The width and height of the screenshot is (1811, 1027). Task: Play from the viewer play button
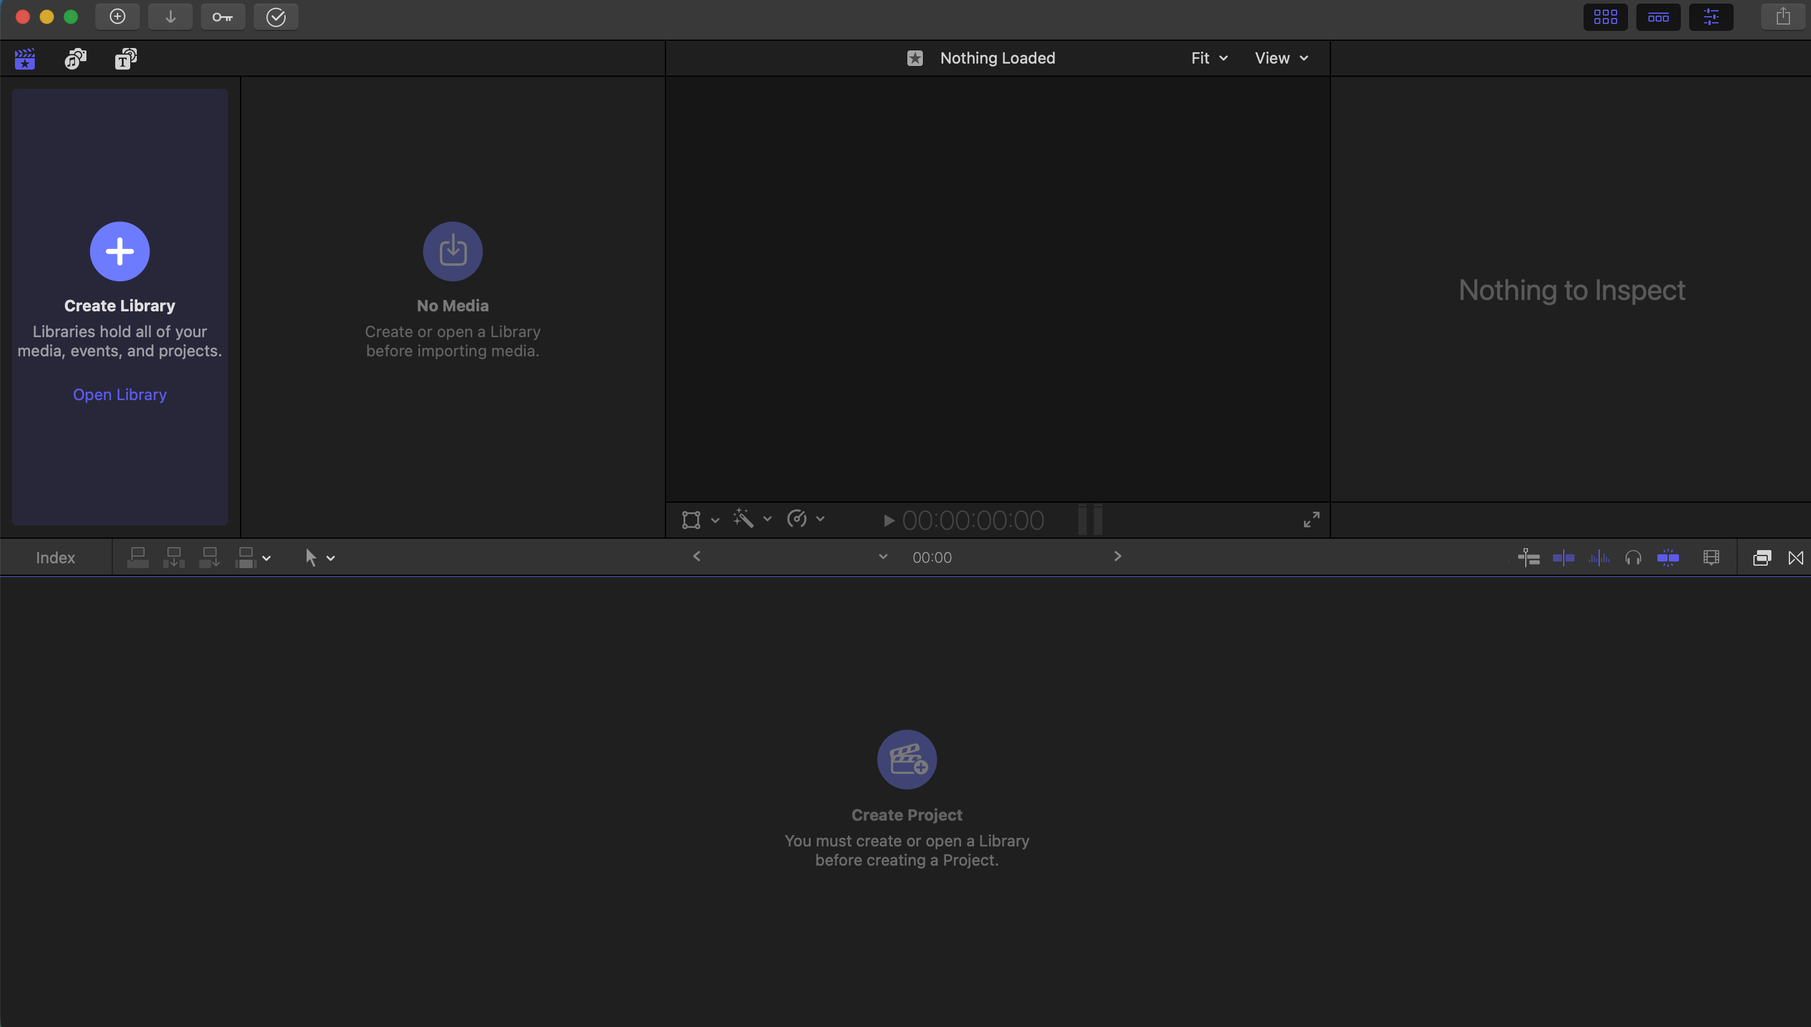point(888,520)
